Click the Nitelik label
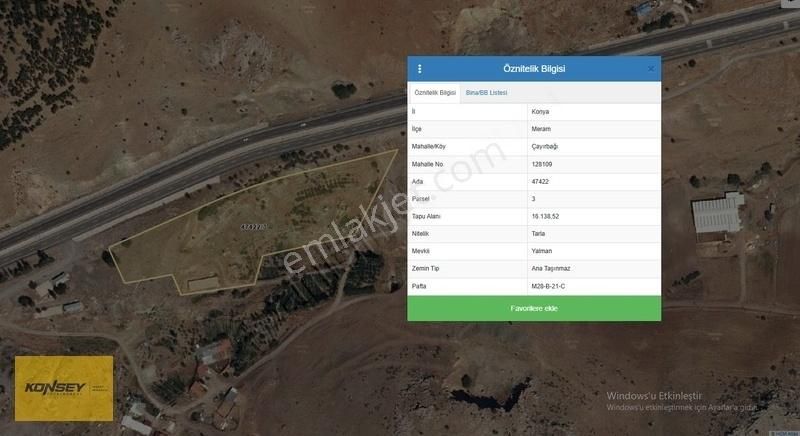The width and height of the screenshot is (800, 436). pyautogui.click(x=420, y=234)
